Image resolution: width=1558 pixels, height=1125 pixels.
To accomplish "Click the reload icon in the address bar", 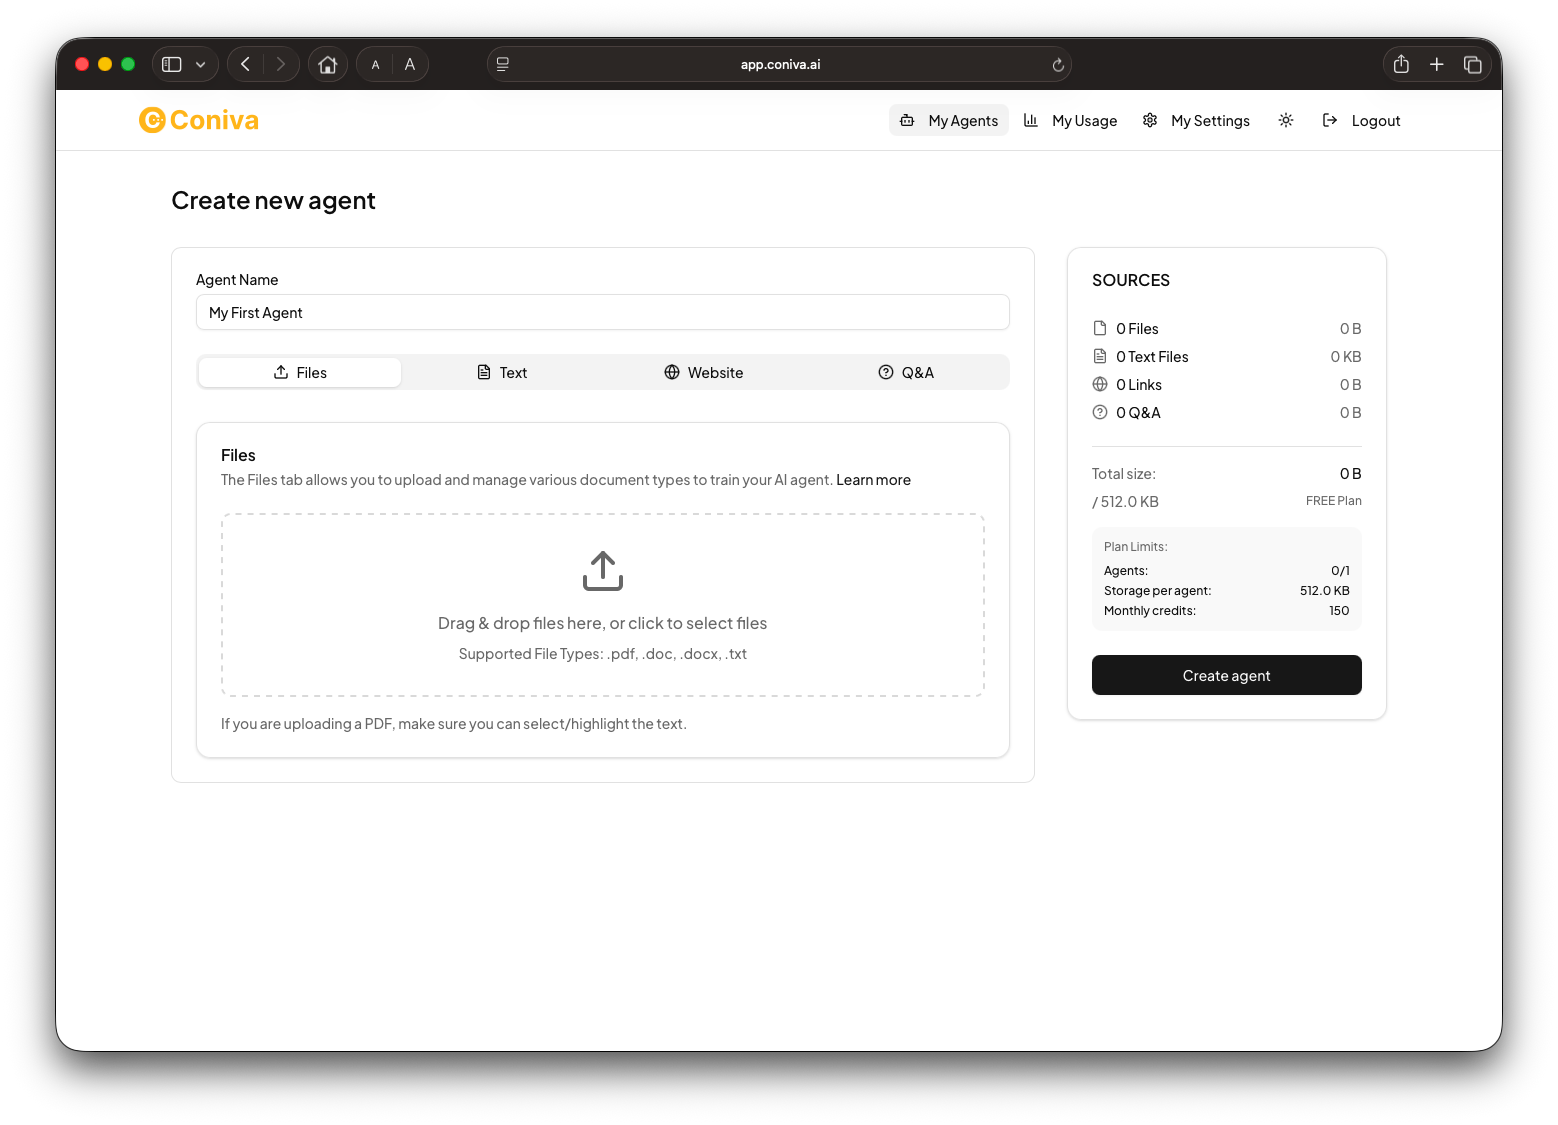I will [1058, 64].
